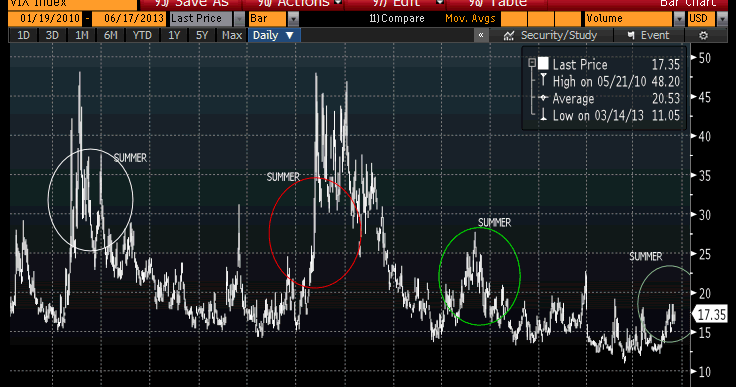736x387 pixels.
Task: Click the Average legend text
Action: [x=573, y=99]
